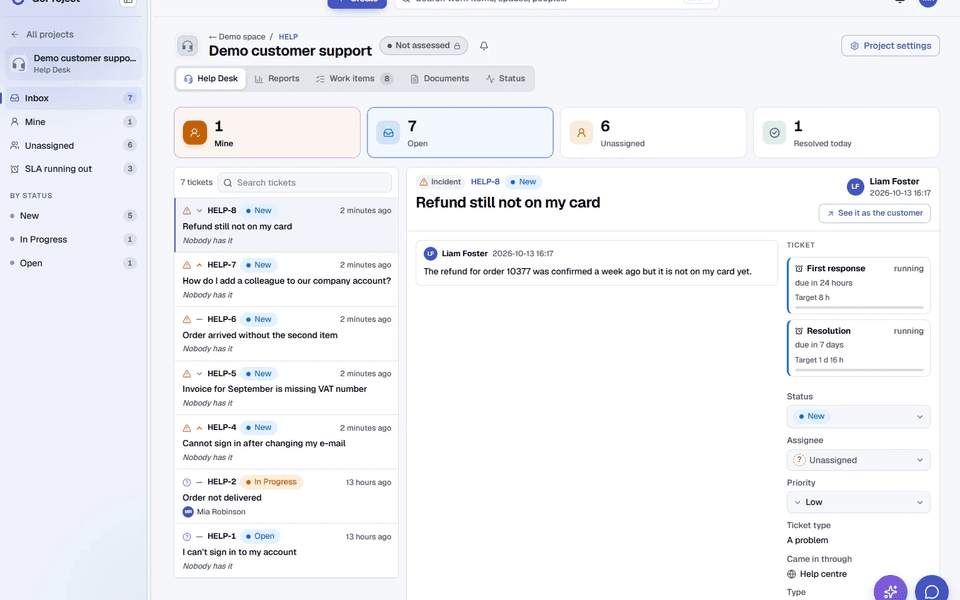Viewport: 960px width, 600px height.
Task: Filter by In Progress status in sidebar
Action: 73,239
